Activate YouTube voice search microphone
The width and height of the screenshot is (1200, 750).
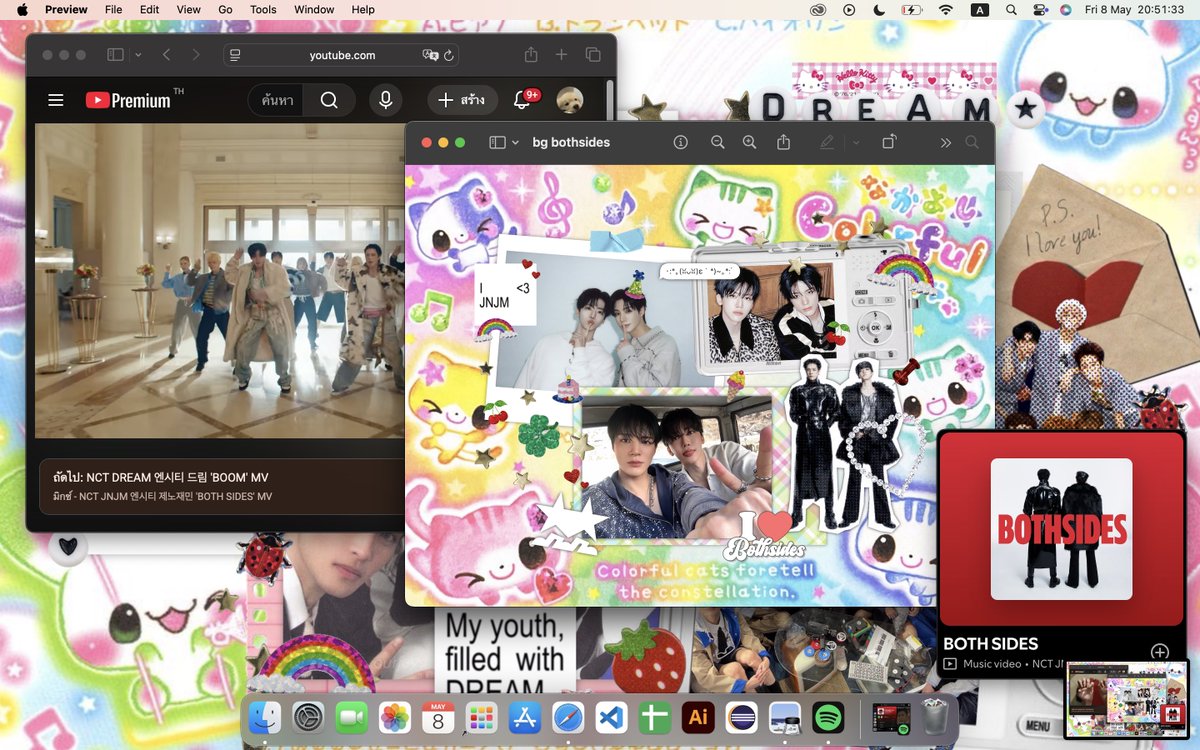coord(385,100)
